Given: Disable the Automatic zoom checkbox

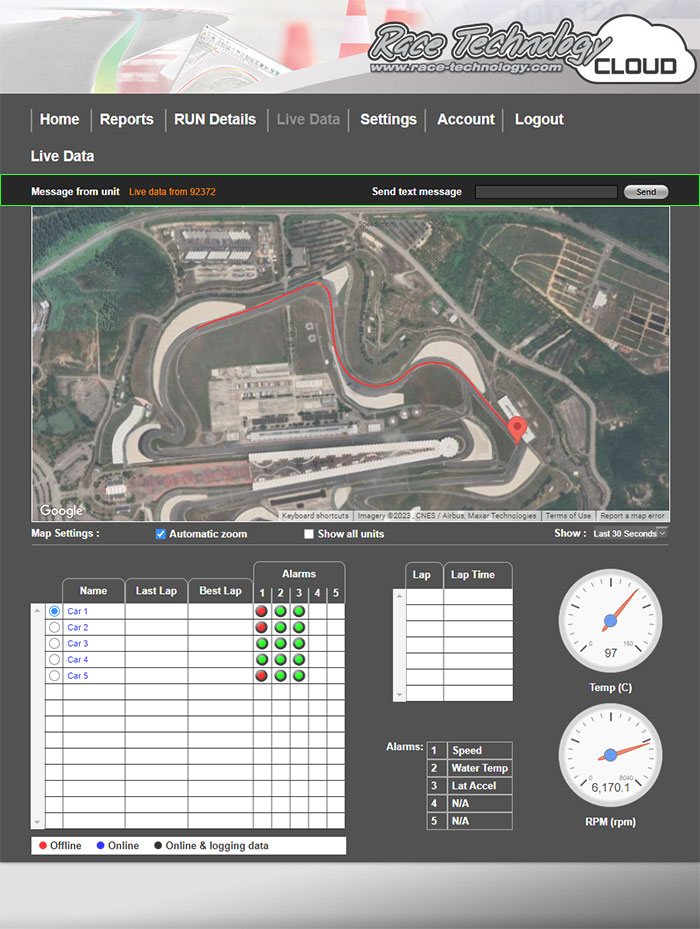Looking at the screenshot, I should pos(160,534).
